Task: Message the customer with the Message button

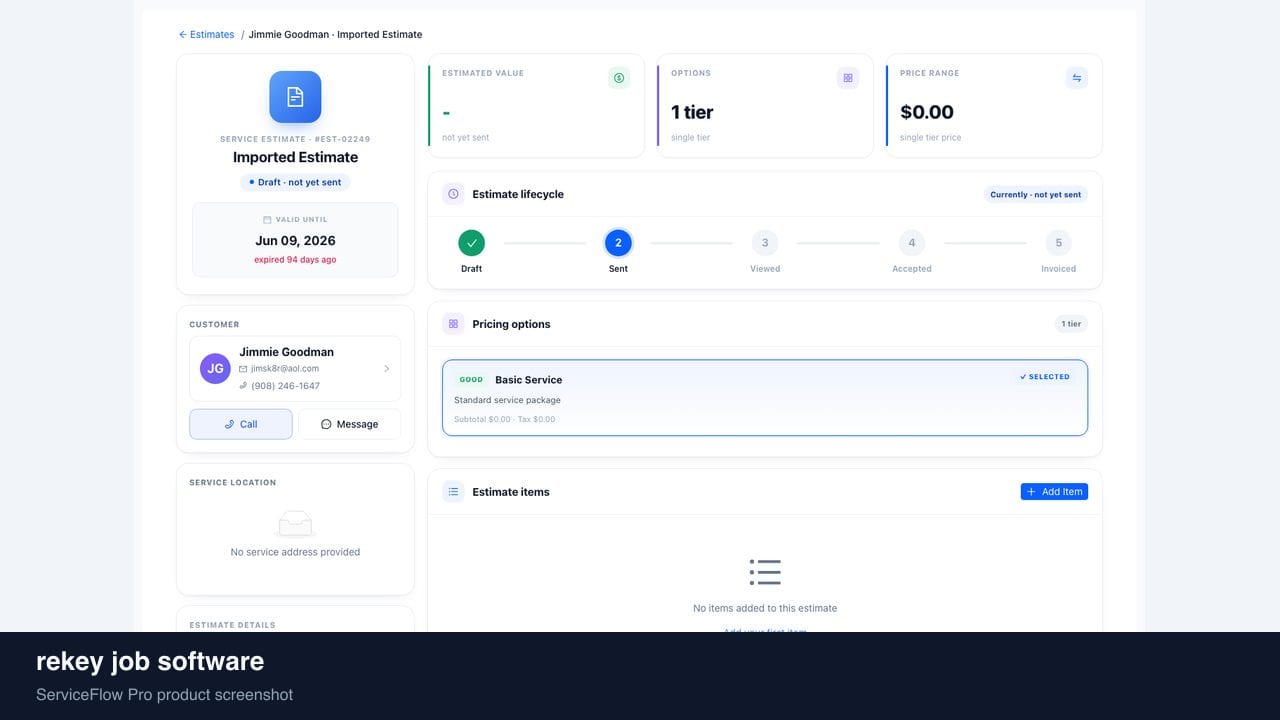Action: [350, 424]
